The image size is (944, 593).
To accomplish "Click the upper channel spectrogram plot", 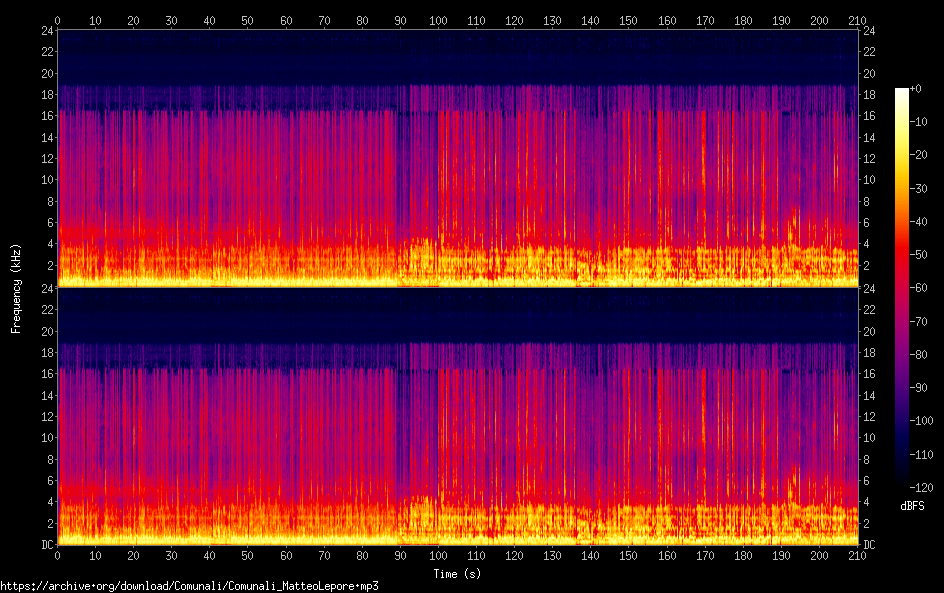I will [458, 158].
